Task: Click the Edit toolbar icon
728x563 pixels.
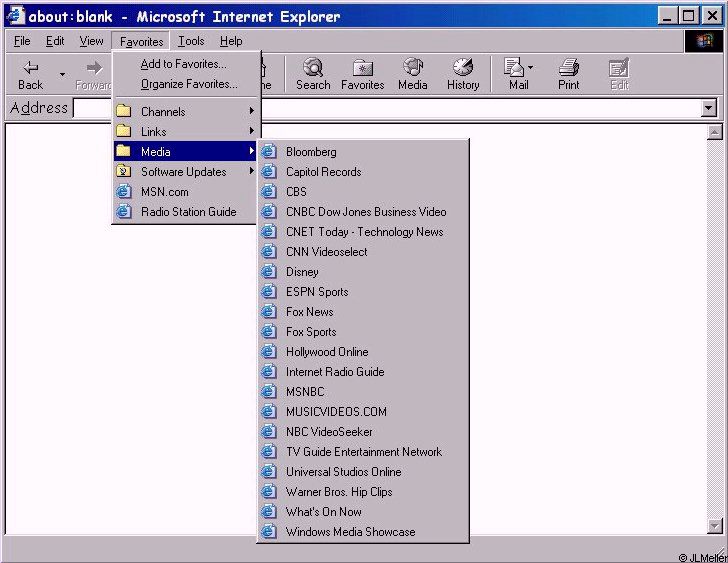Action: coord(619,74)
